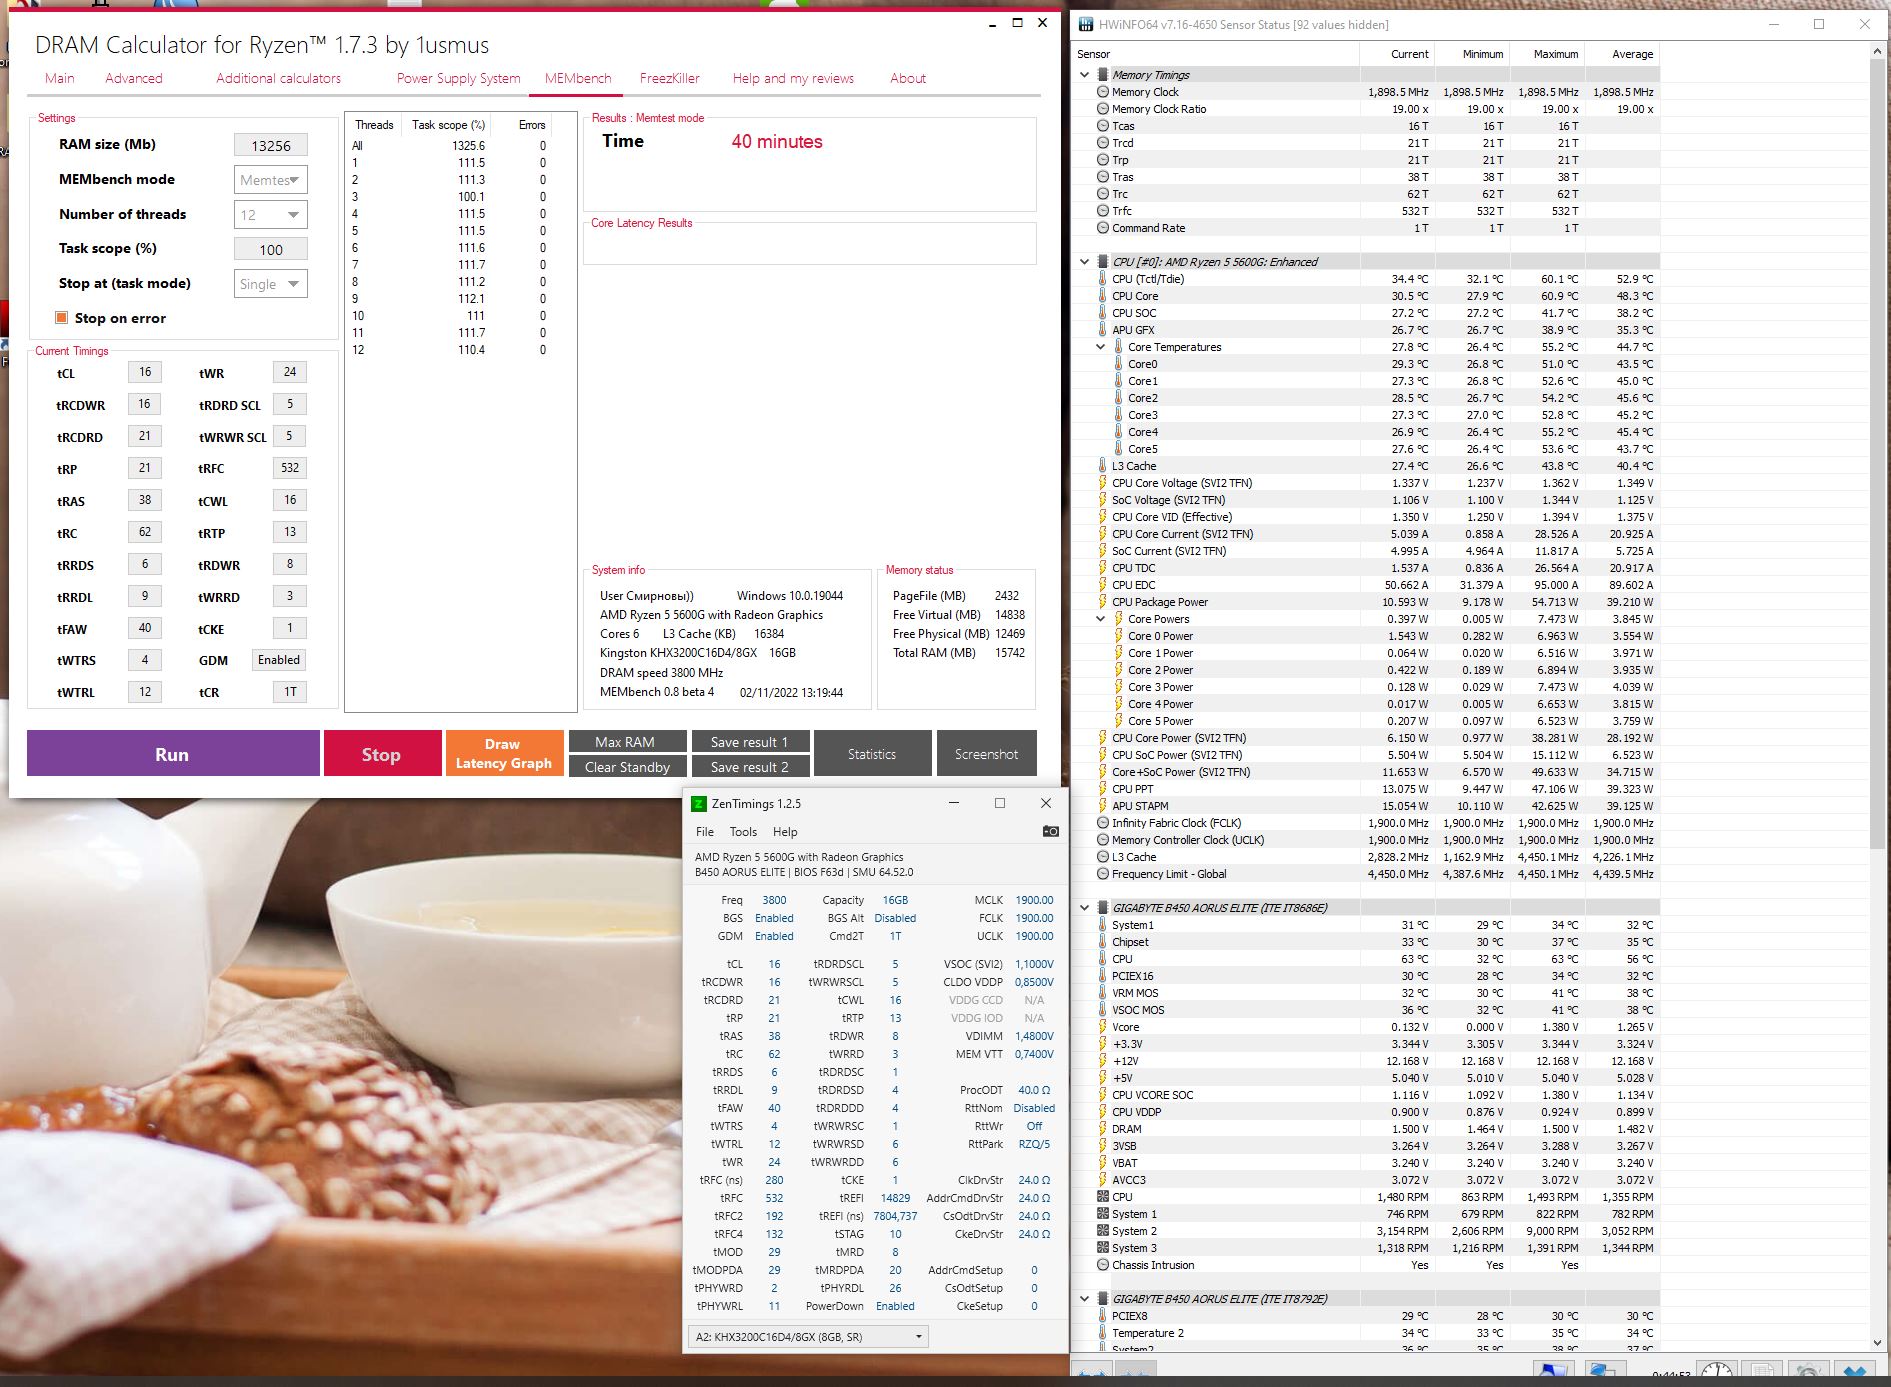The width and height of the screenshot is (1891, 1387).
Task: Open the KHX3200C16D4/8GX module dropdown
Action: [808, 1336]
